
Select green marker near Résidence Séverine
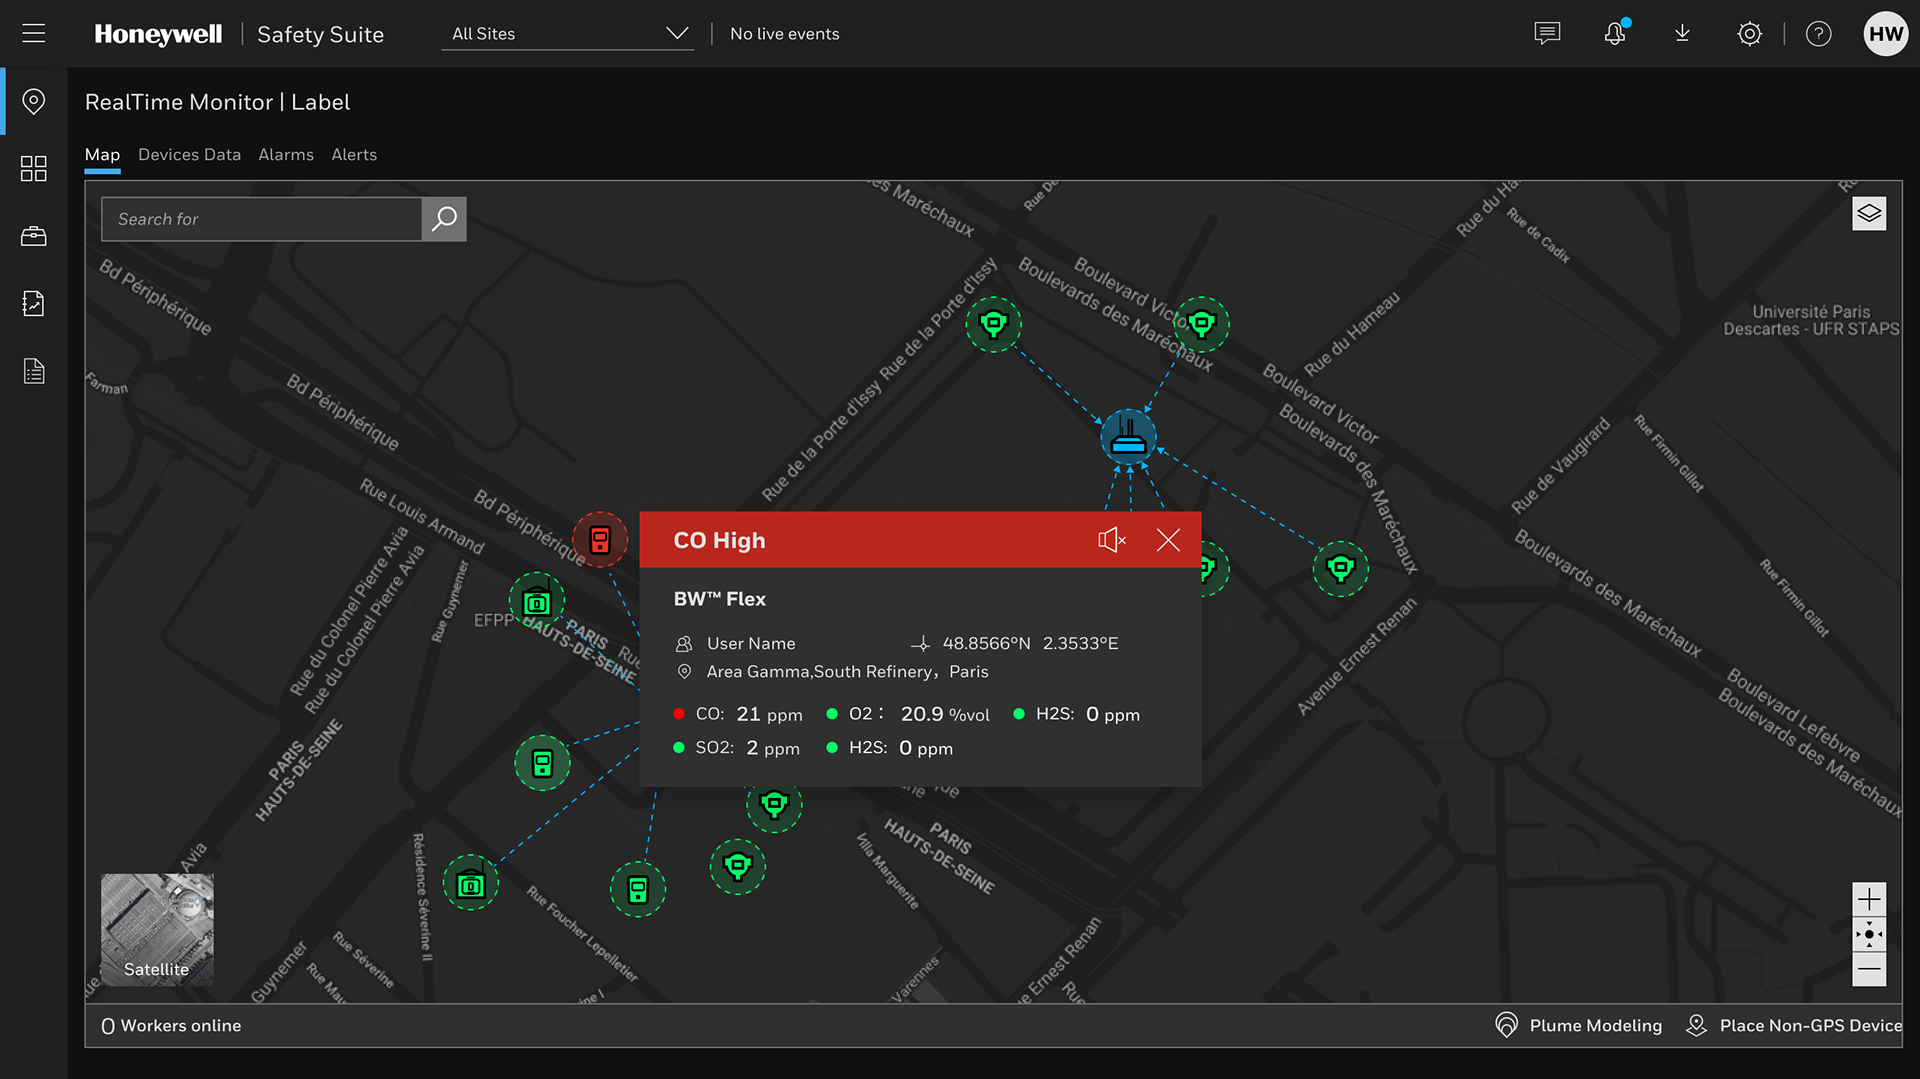(x=471, y=884)
